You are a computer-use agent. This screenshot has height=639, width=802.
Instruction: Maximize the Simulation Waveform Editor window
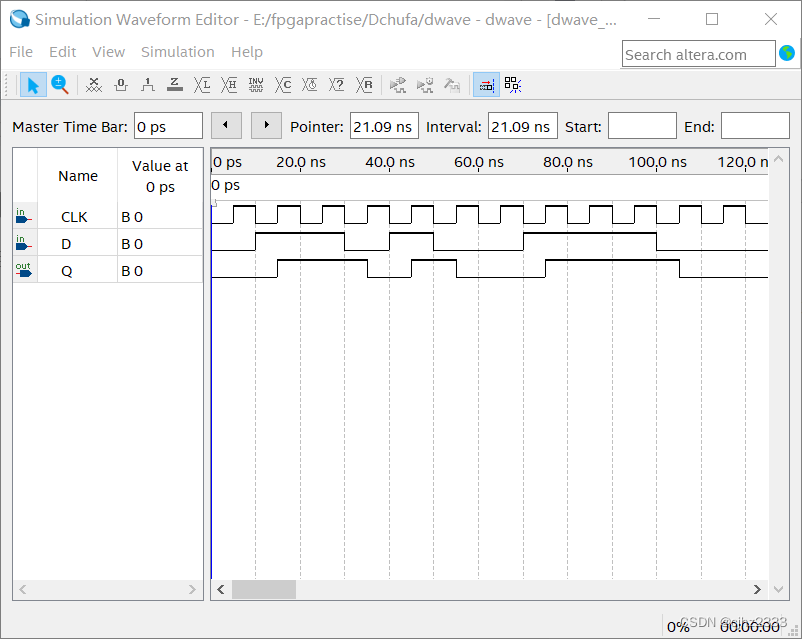click(712, 19)
